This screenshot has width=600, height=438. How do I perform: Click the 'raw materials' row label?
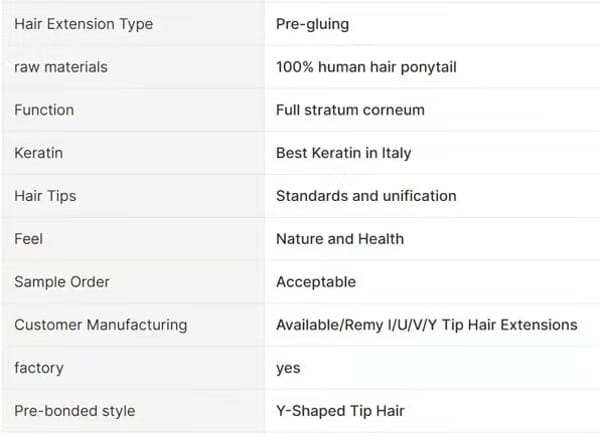pos(60,67)
